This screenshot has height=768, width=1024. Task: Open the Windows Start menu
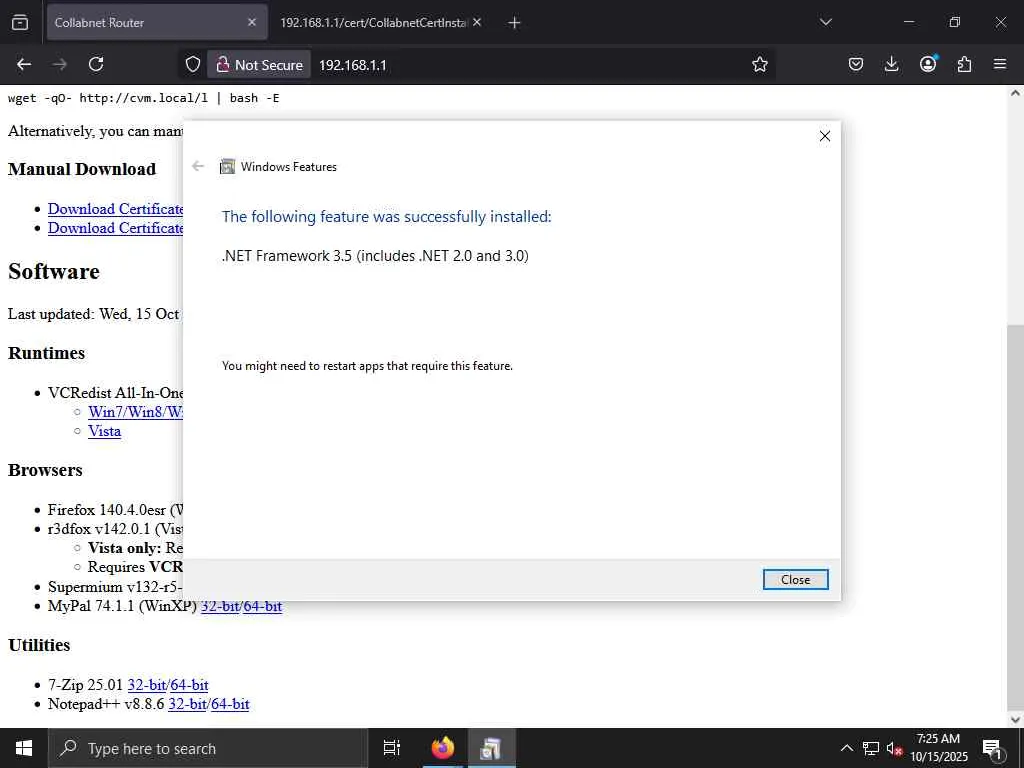coord(24,748)
